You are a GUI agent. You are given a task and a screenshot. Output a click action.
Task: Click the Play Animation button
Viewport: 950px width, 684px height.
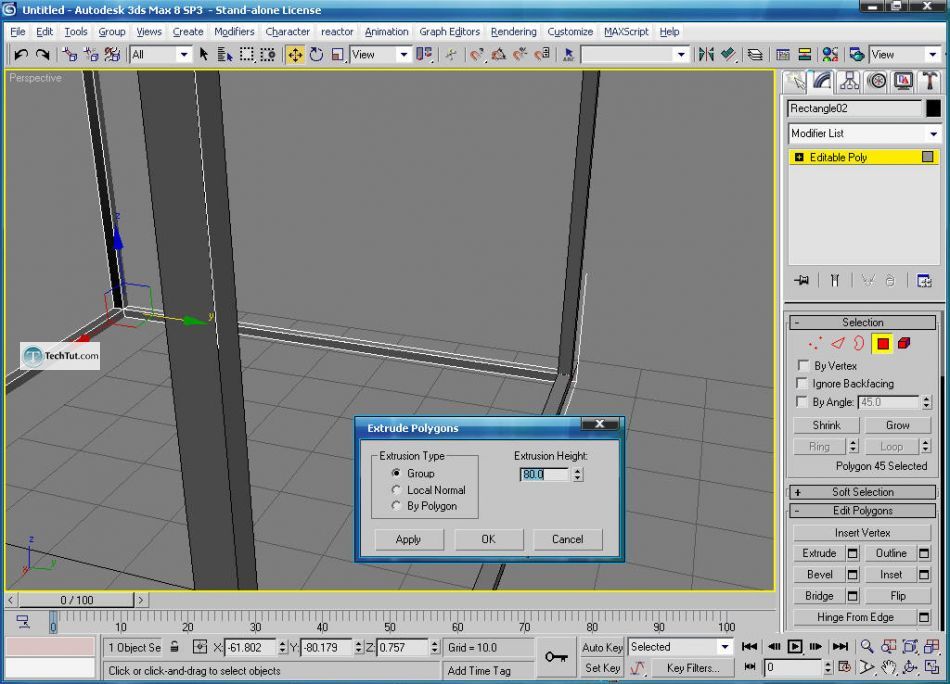pyautogui.click(x=795, y=646)
